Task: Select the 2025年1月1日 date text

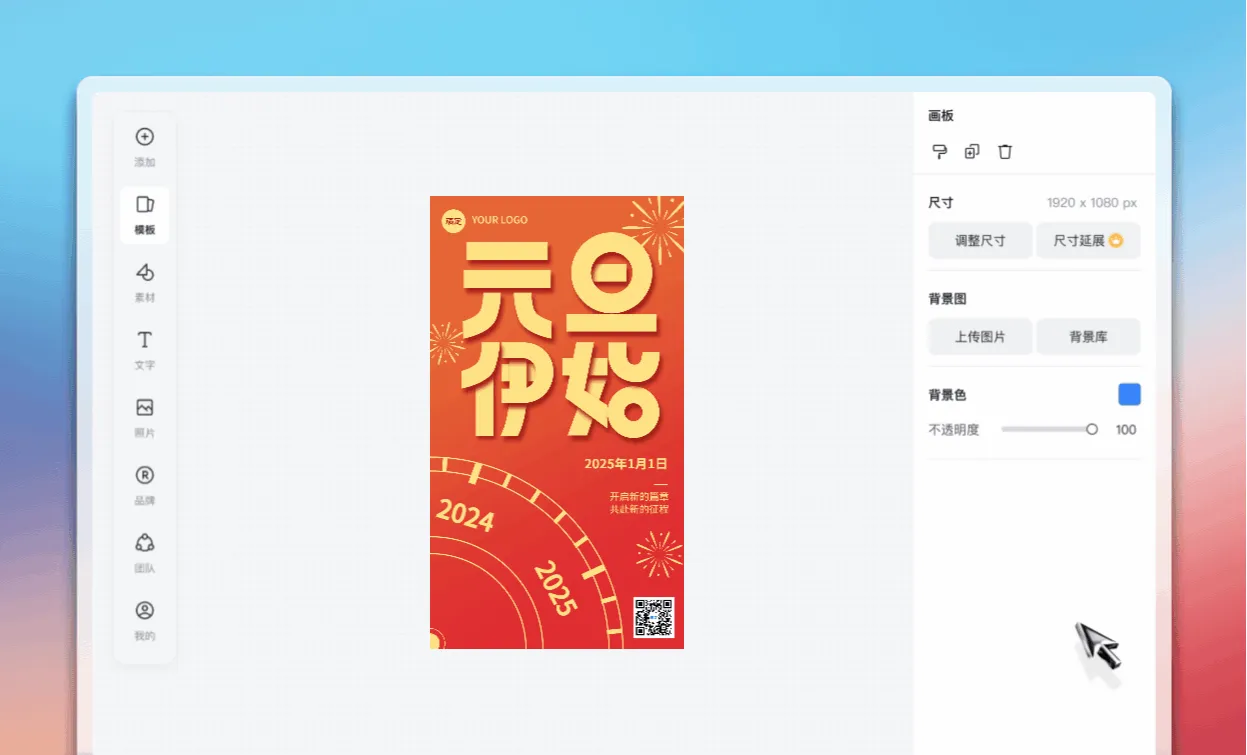Action: point(626,464)
